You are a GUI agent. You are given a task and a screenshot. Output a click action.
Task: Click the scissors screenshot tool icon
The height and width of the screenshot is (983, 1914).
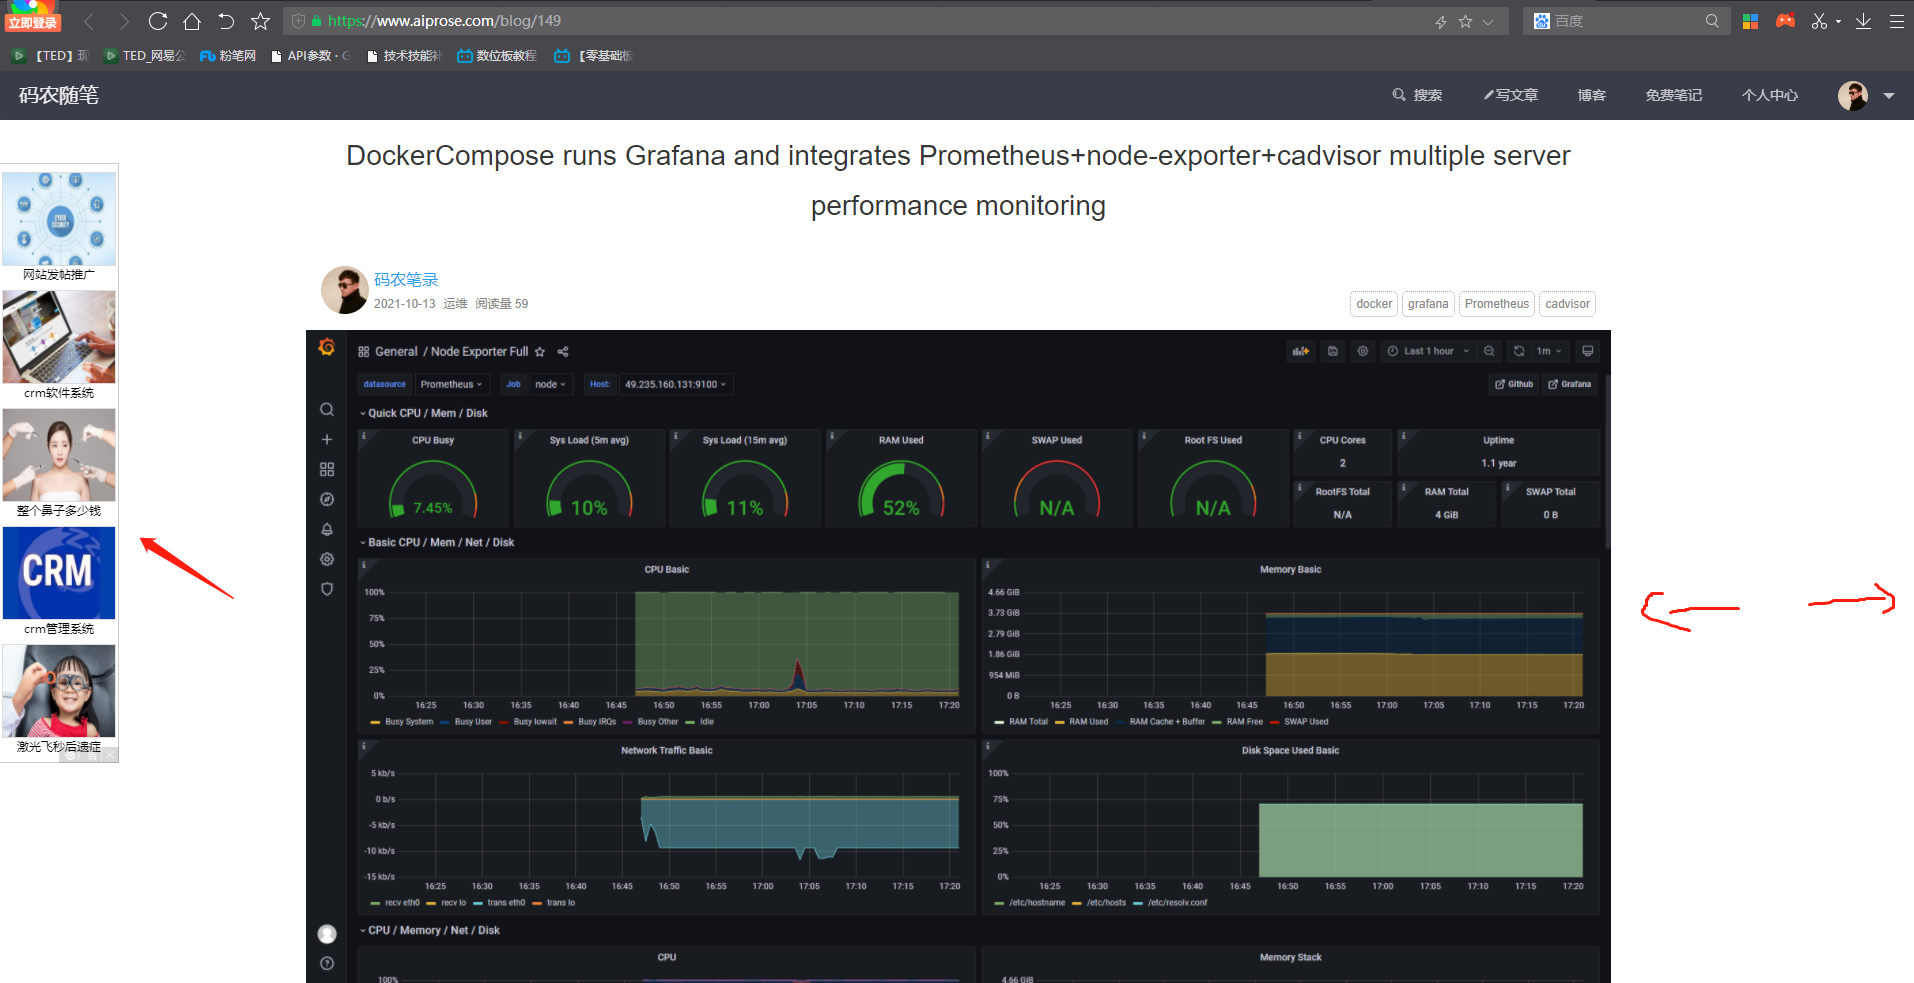[1819, 21]
